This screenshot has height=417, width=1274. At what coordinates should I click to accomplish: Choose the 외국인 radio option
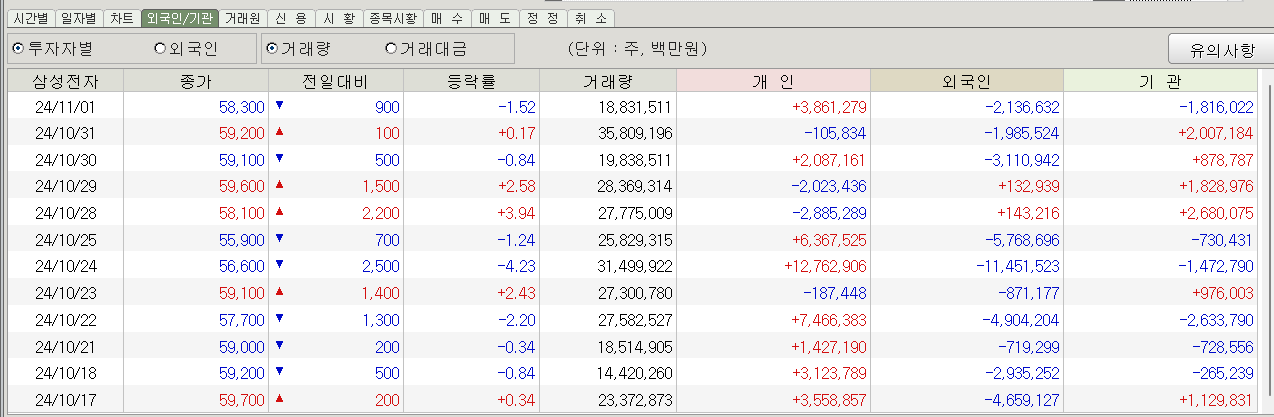tap(186, 48)
